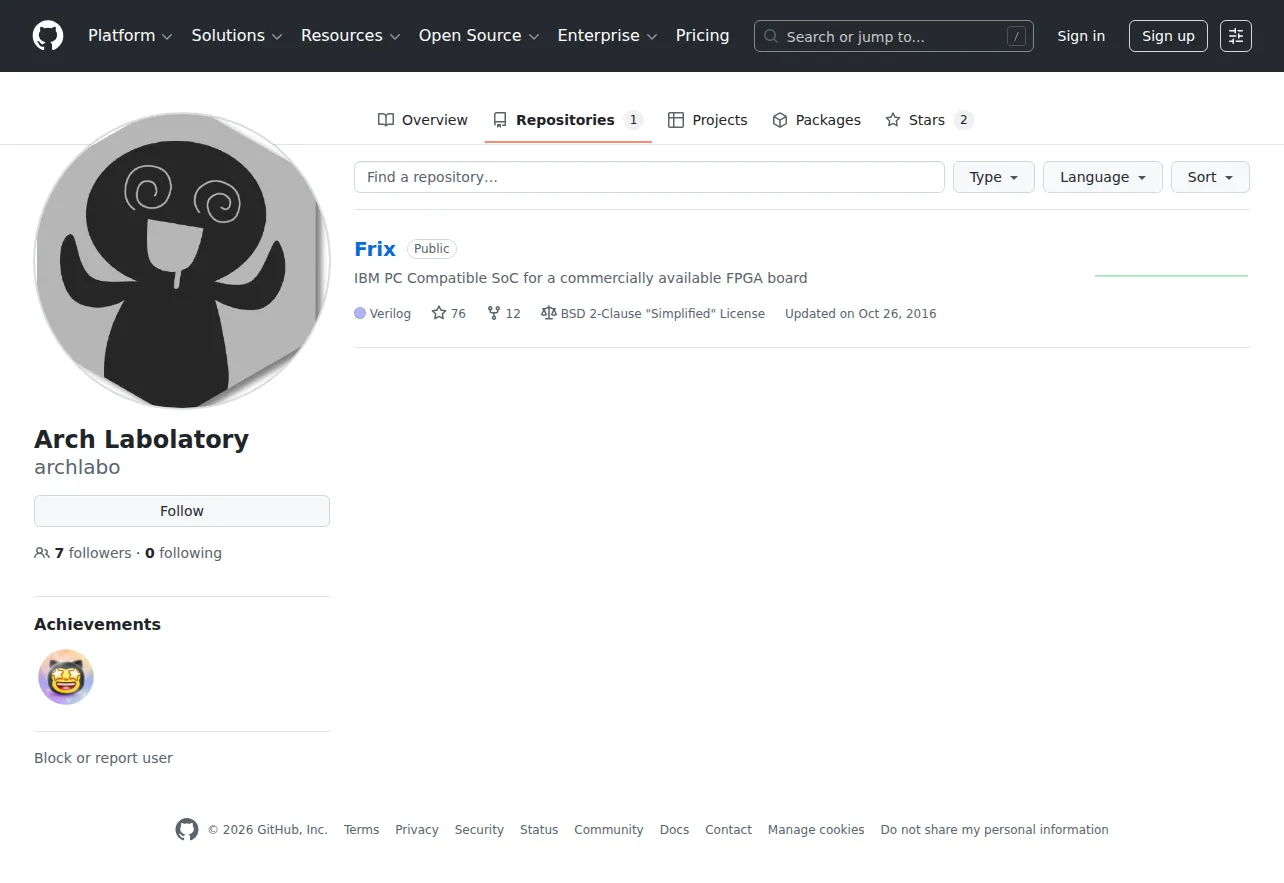The height and width of the screenshot is (883, 1284).
Task: Click the archlabo username text
Action: 77,467
